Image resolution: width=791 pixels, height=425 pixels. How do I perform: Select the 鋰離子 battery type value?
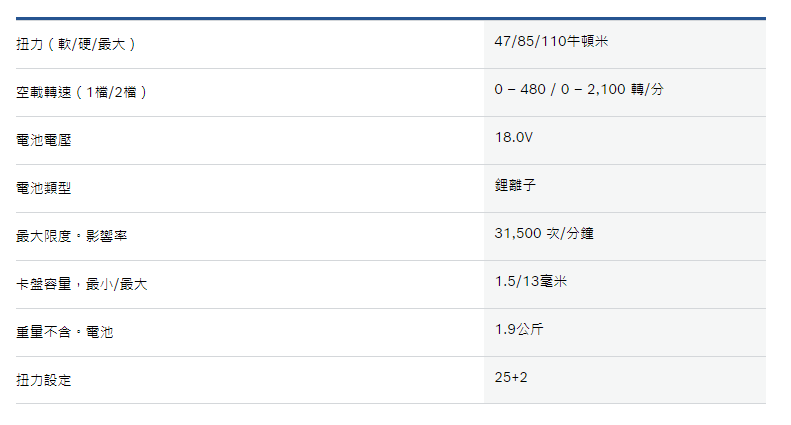(515, 185)
